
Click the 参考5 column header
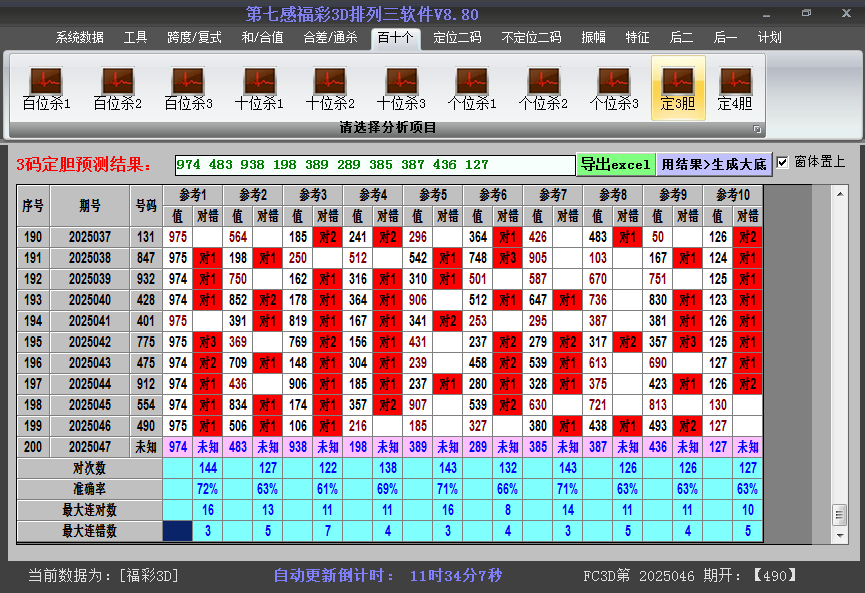coord(433,195)
